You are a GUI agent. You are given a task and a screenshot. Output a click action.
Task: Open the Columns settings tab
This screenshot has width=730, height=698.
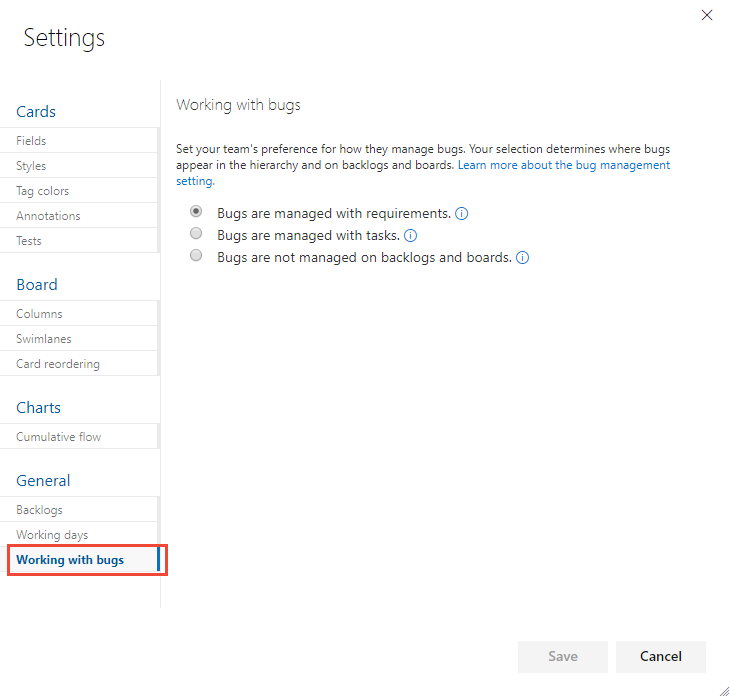(39, 314)
